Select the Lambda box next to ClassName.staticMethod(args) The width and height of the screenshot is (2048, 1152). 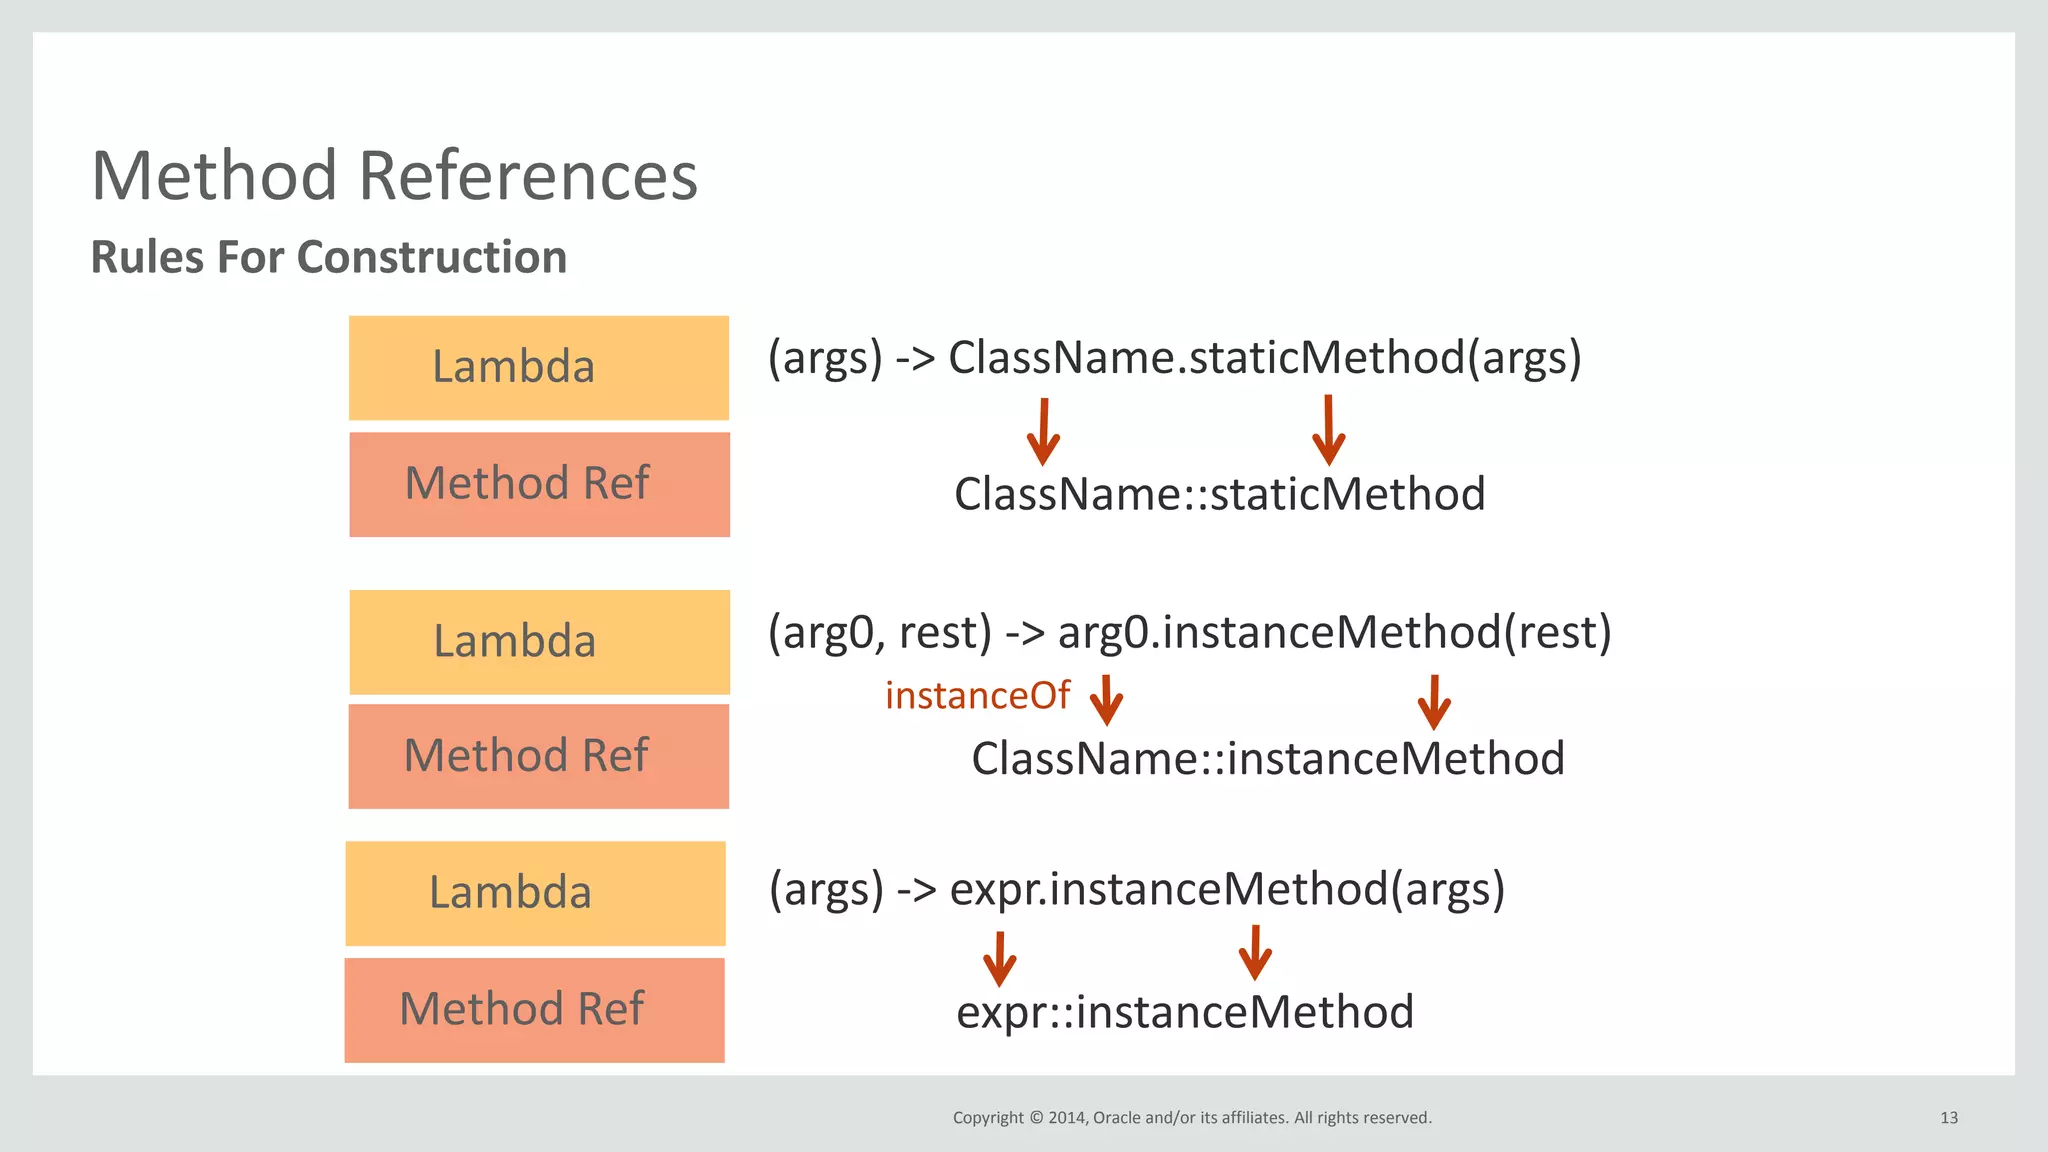[x=538, y=367]
